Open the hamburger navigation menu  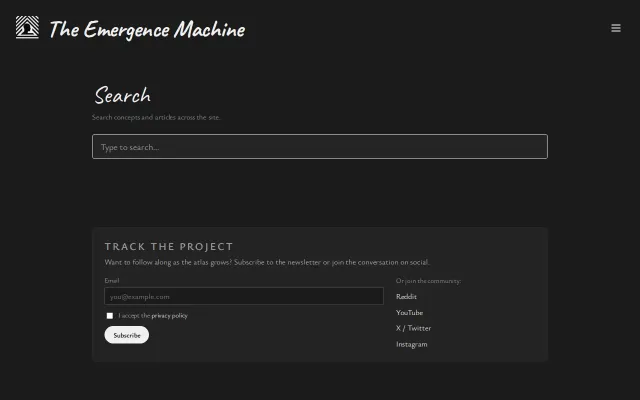point(616,28)
